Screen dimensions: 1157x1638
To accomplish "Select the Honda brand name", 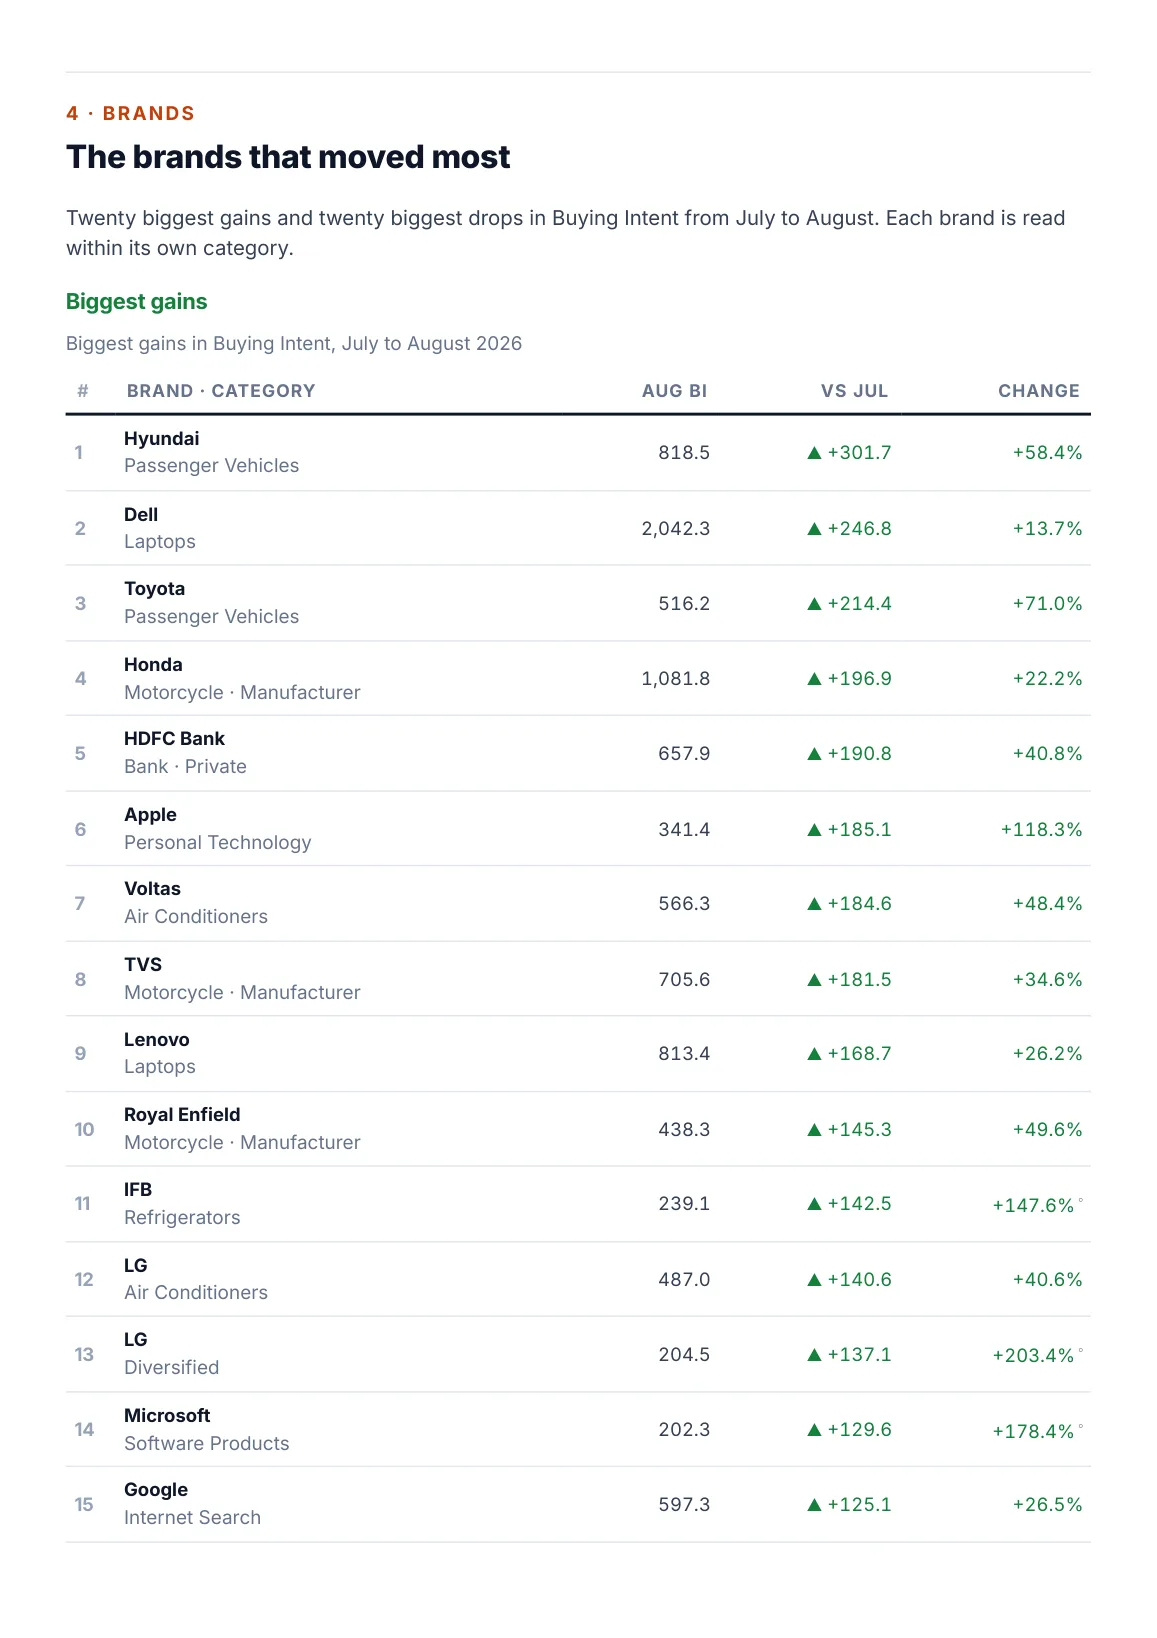I will point(153,665).
